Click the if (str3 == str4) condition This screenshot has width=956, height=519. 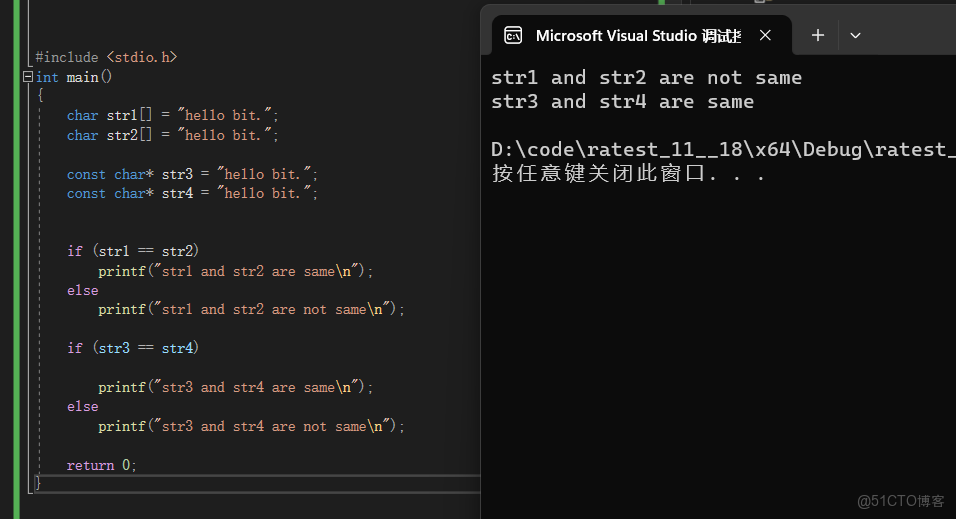pos(133,348)
